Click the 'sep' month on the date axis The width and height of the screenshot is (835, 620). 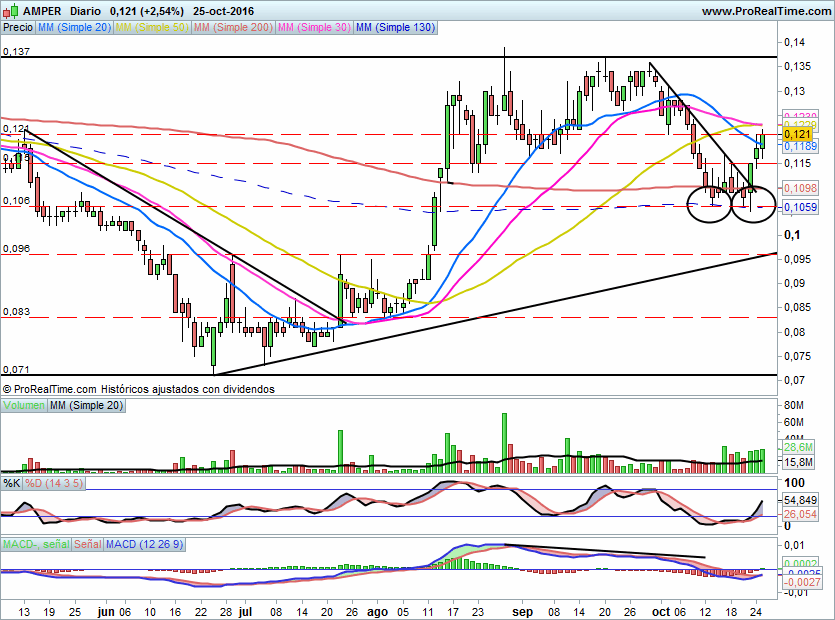tap(522, 612)
